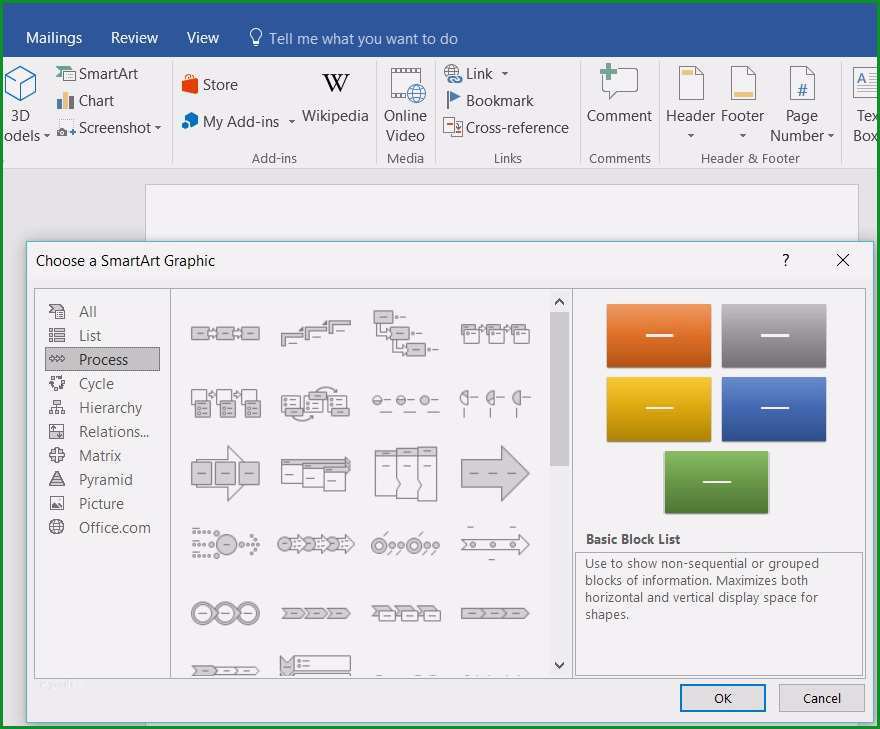880x729 pixels.
Task: Select the Process SmartArt category
Action: (x=102, y=359)
